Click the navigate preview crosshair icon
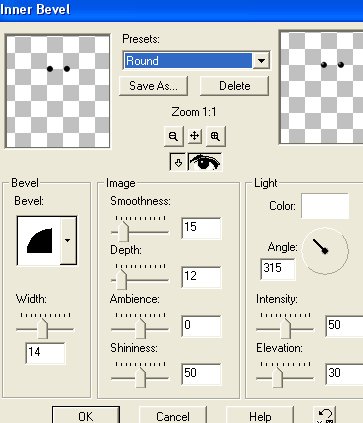Viewport: 363px width, 423px height. coord(195,136)
